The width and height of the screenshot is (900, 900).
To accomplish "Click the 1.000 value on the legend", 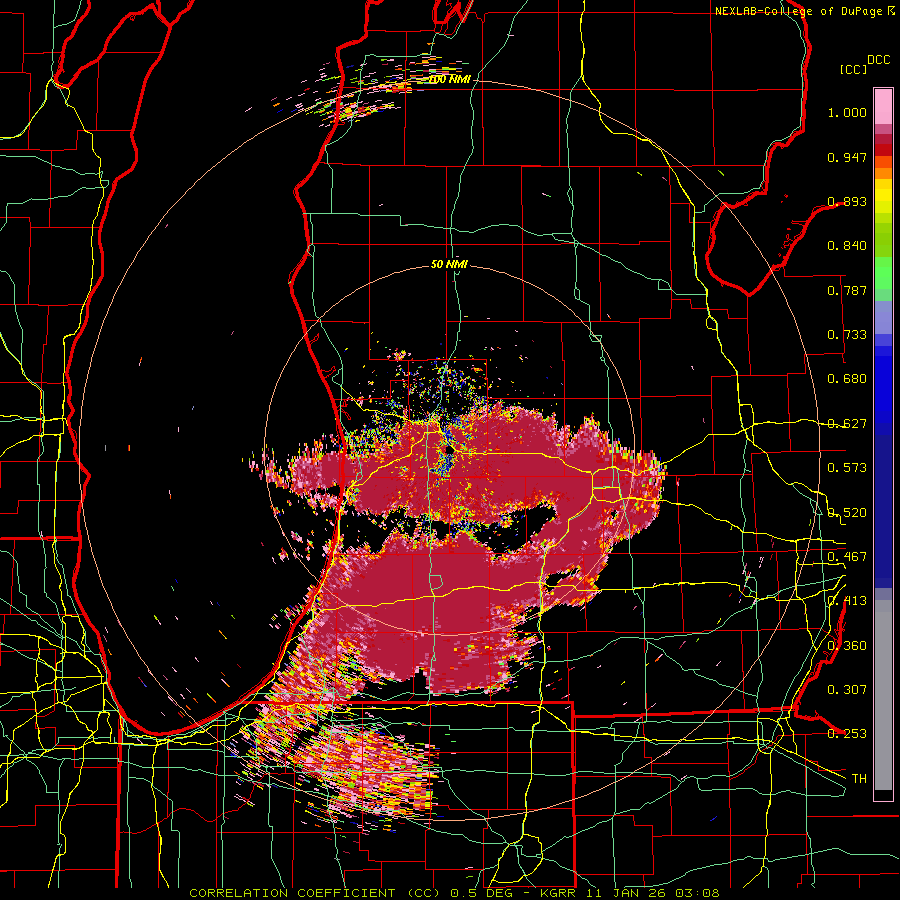I will 847,112.
